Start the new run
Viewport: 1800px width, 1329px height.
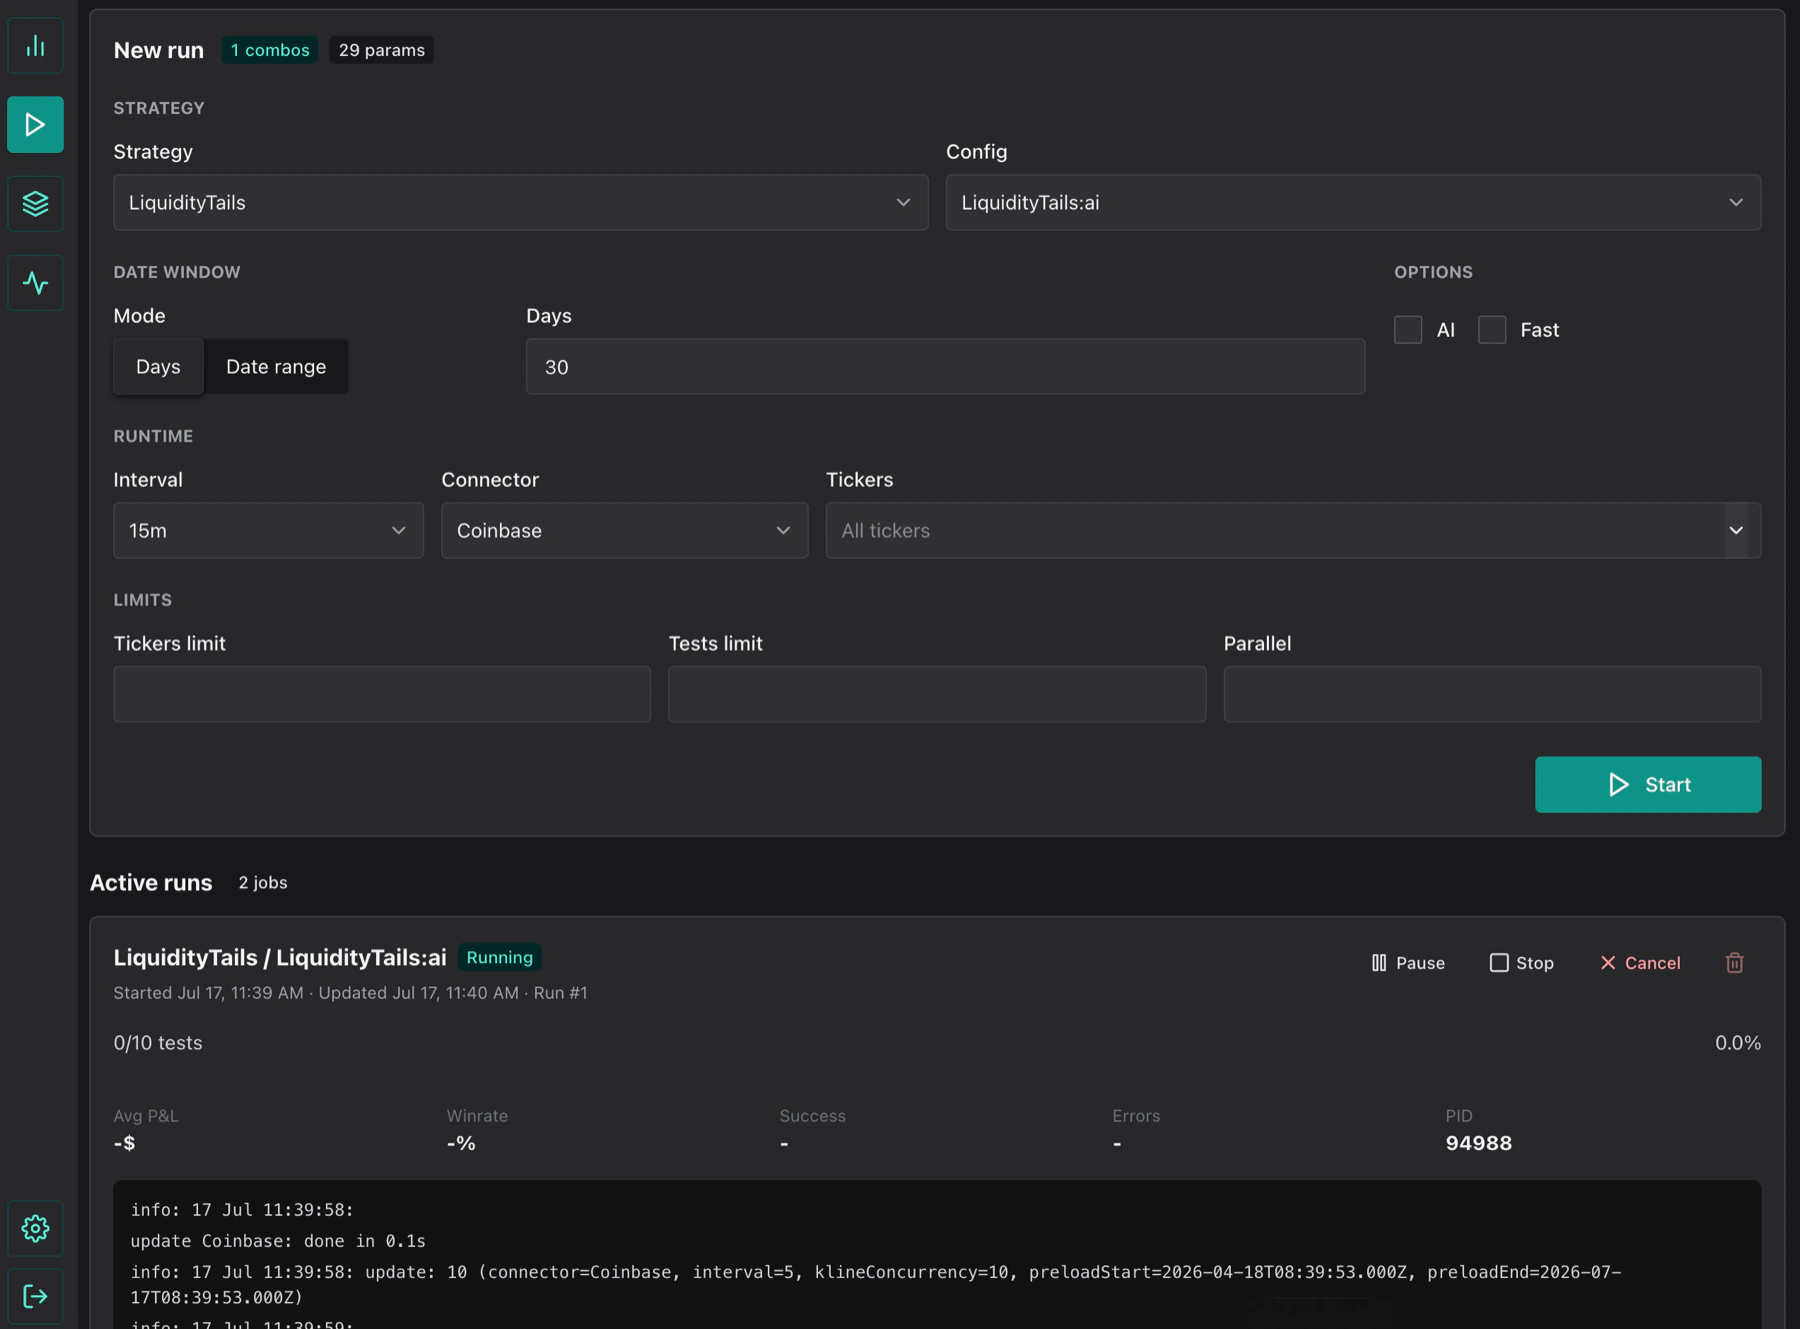tap(1648, 785)
